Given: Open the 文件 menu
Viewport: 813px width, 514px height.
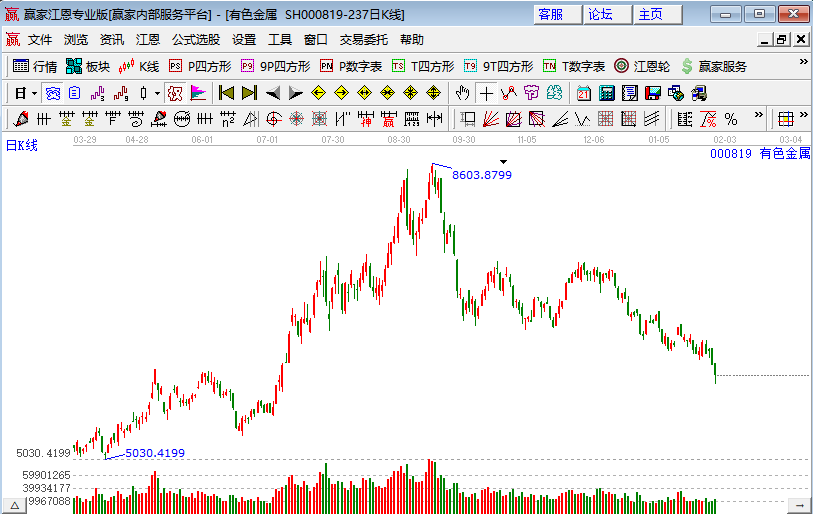Looking at the screenshot, I should [40, 39].
